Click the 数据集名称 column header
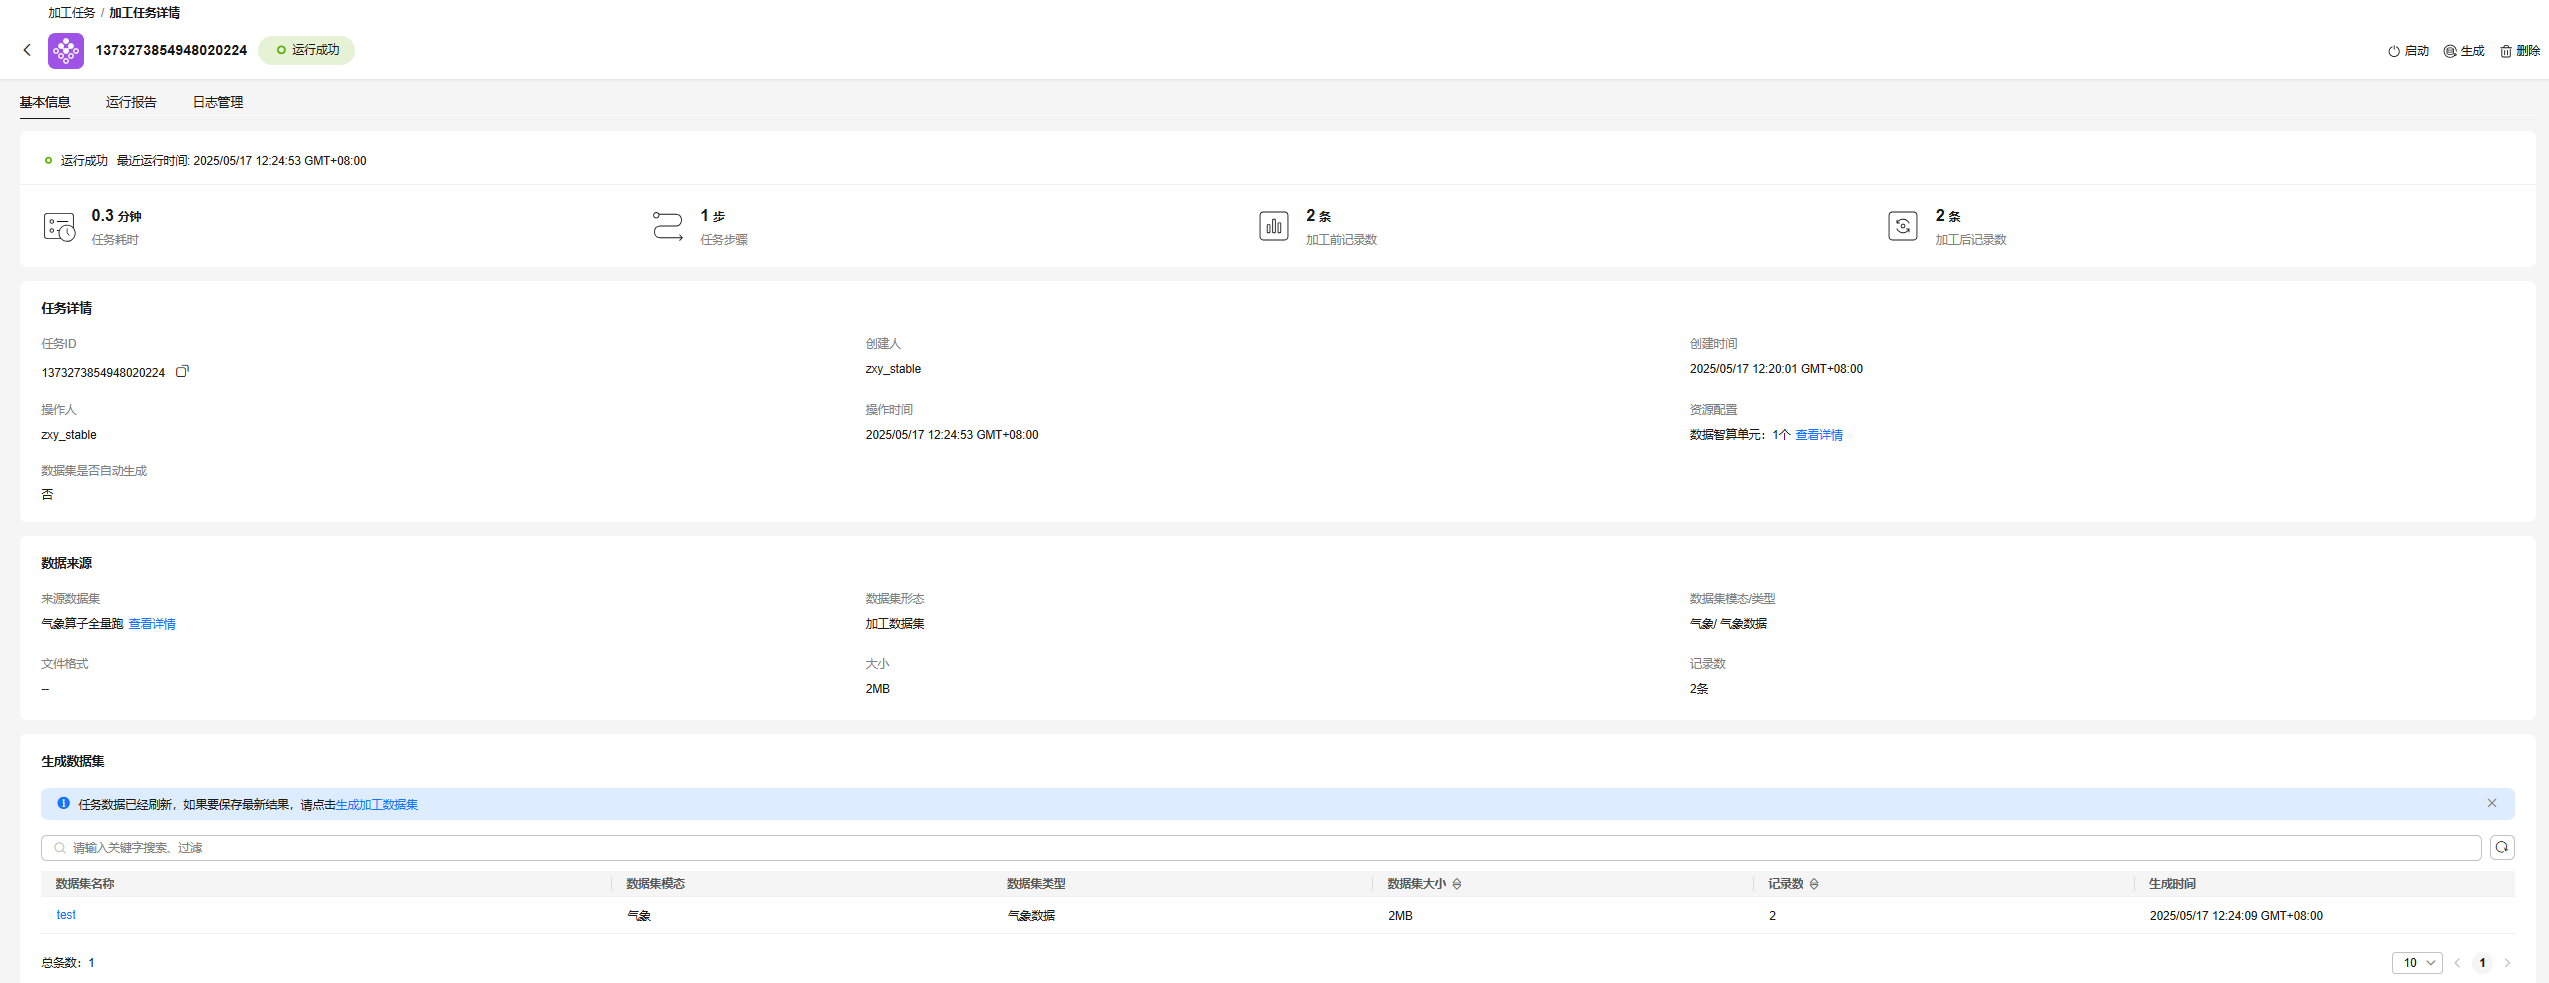 tap(85, 884)
